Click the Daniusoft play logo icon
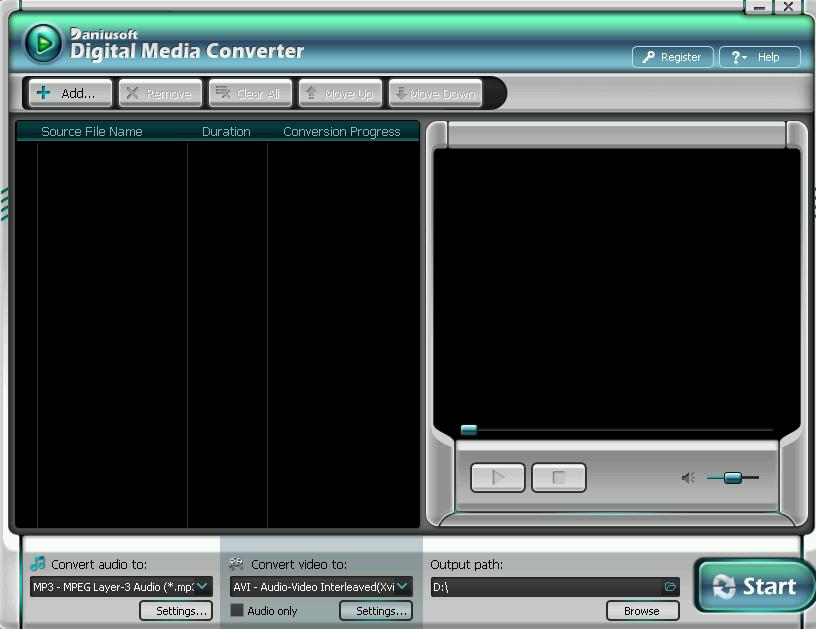816x629 pixels. coord(43,44)
